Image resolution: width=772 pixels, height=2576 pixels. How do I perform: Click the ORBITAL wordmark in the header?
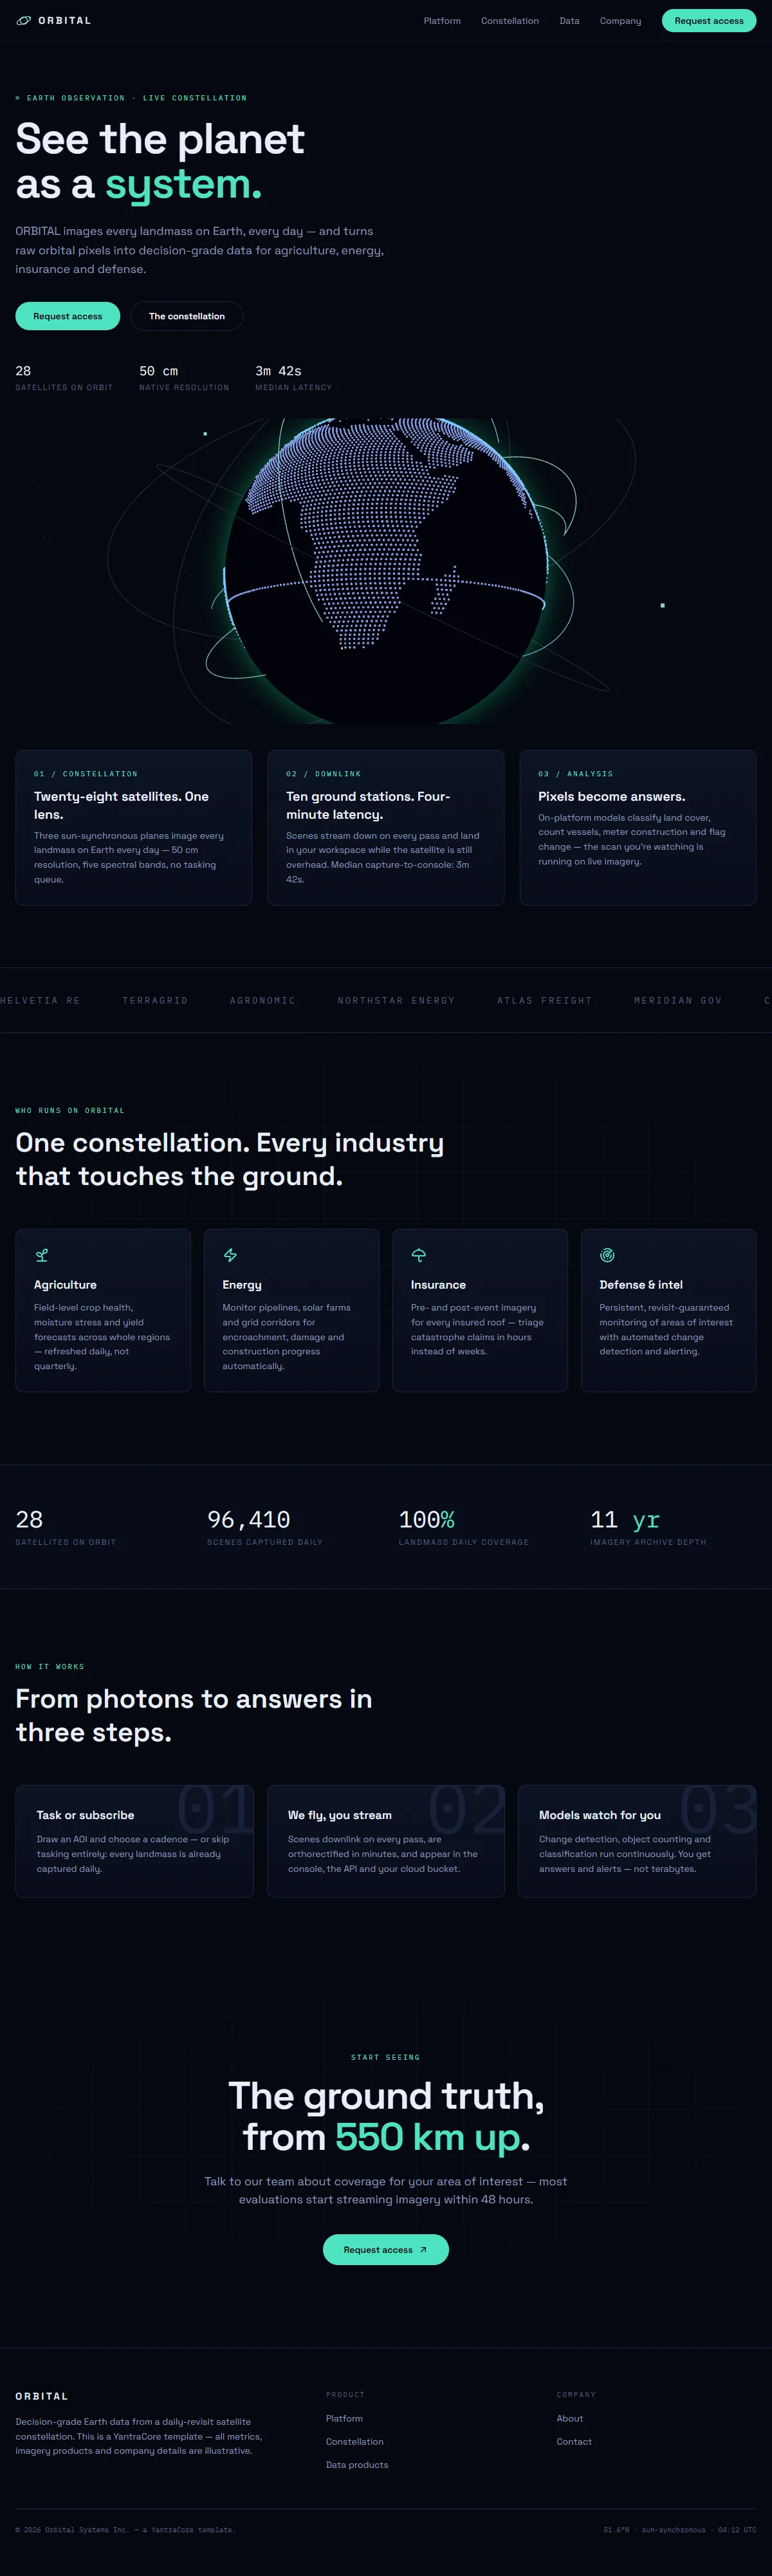click(65, 20)
